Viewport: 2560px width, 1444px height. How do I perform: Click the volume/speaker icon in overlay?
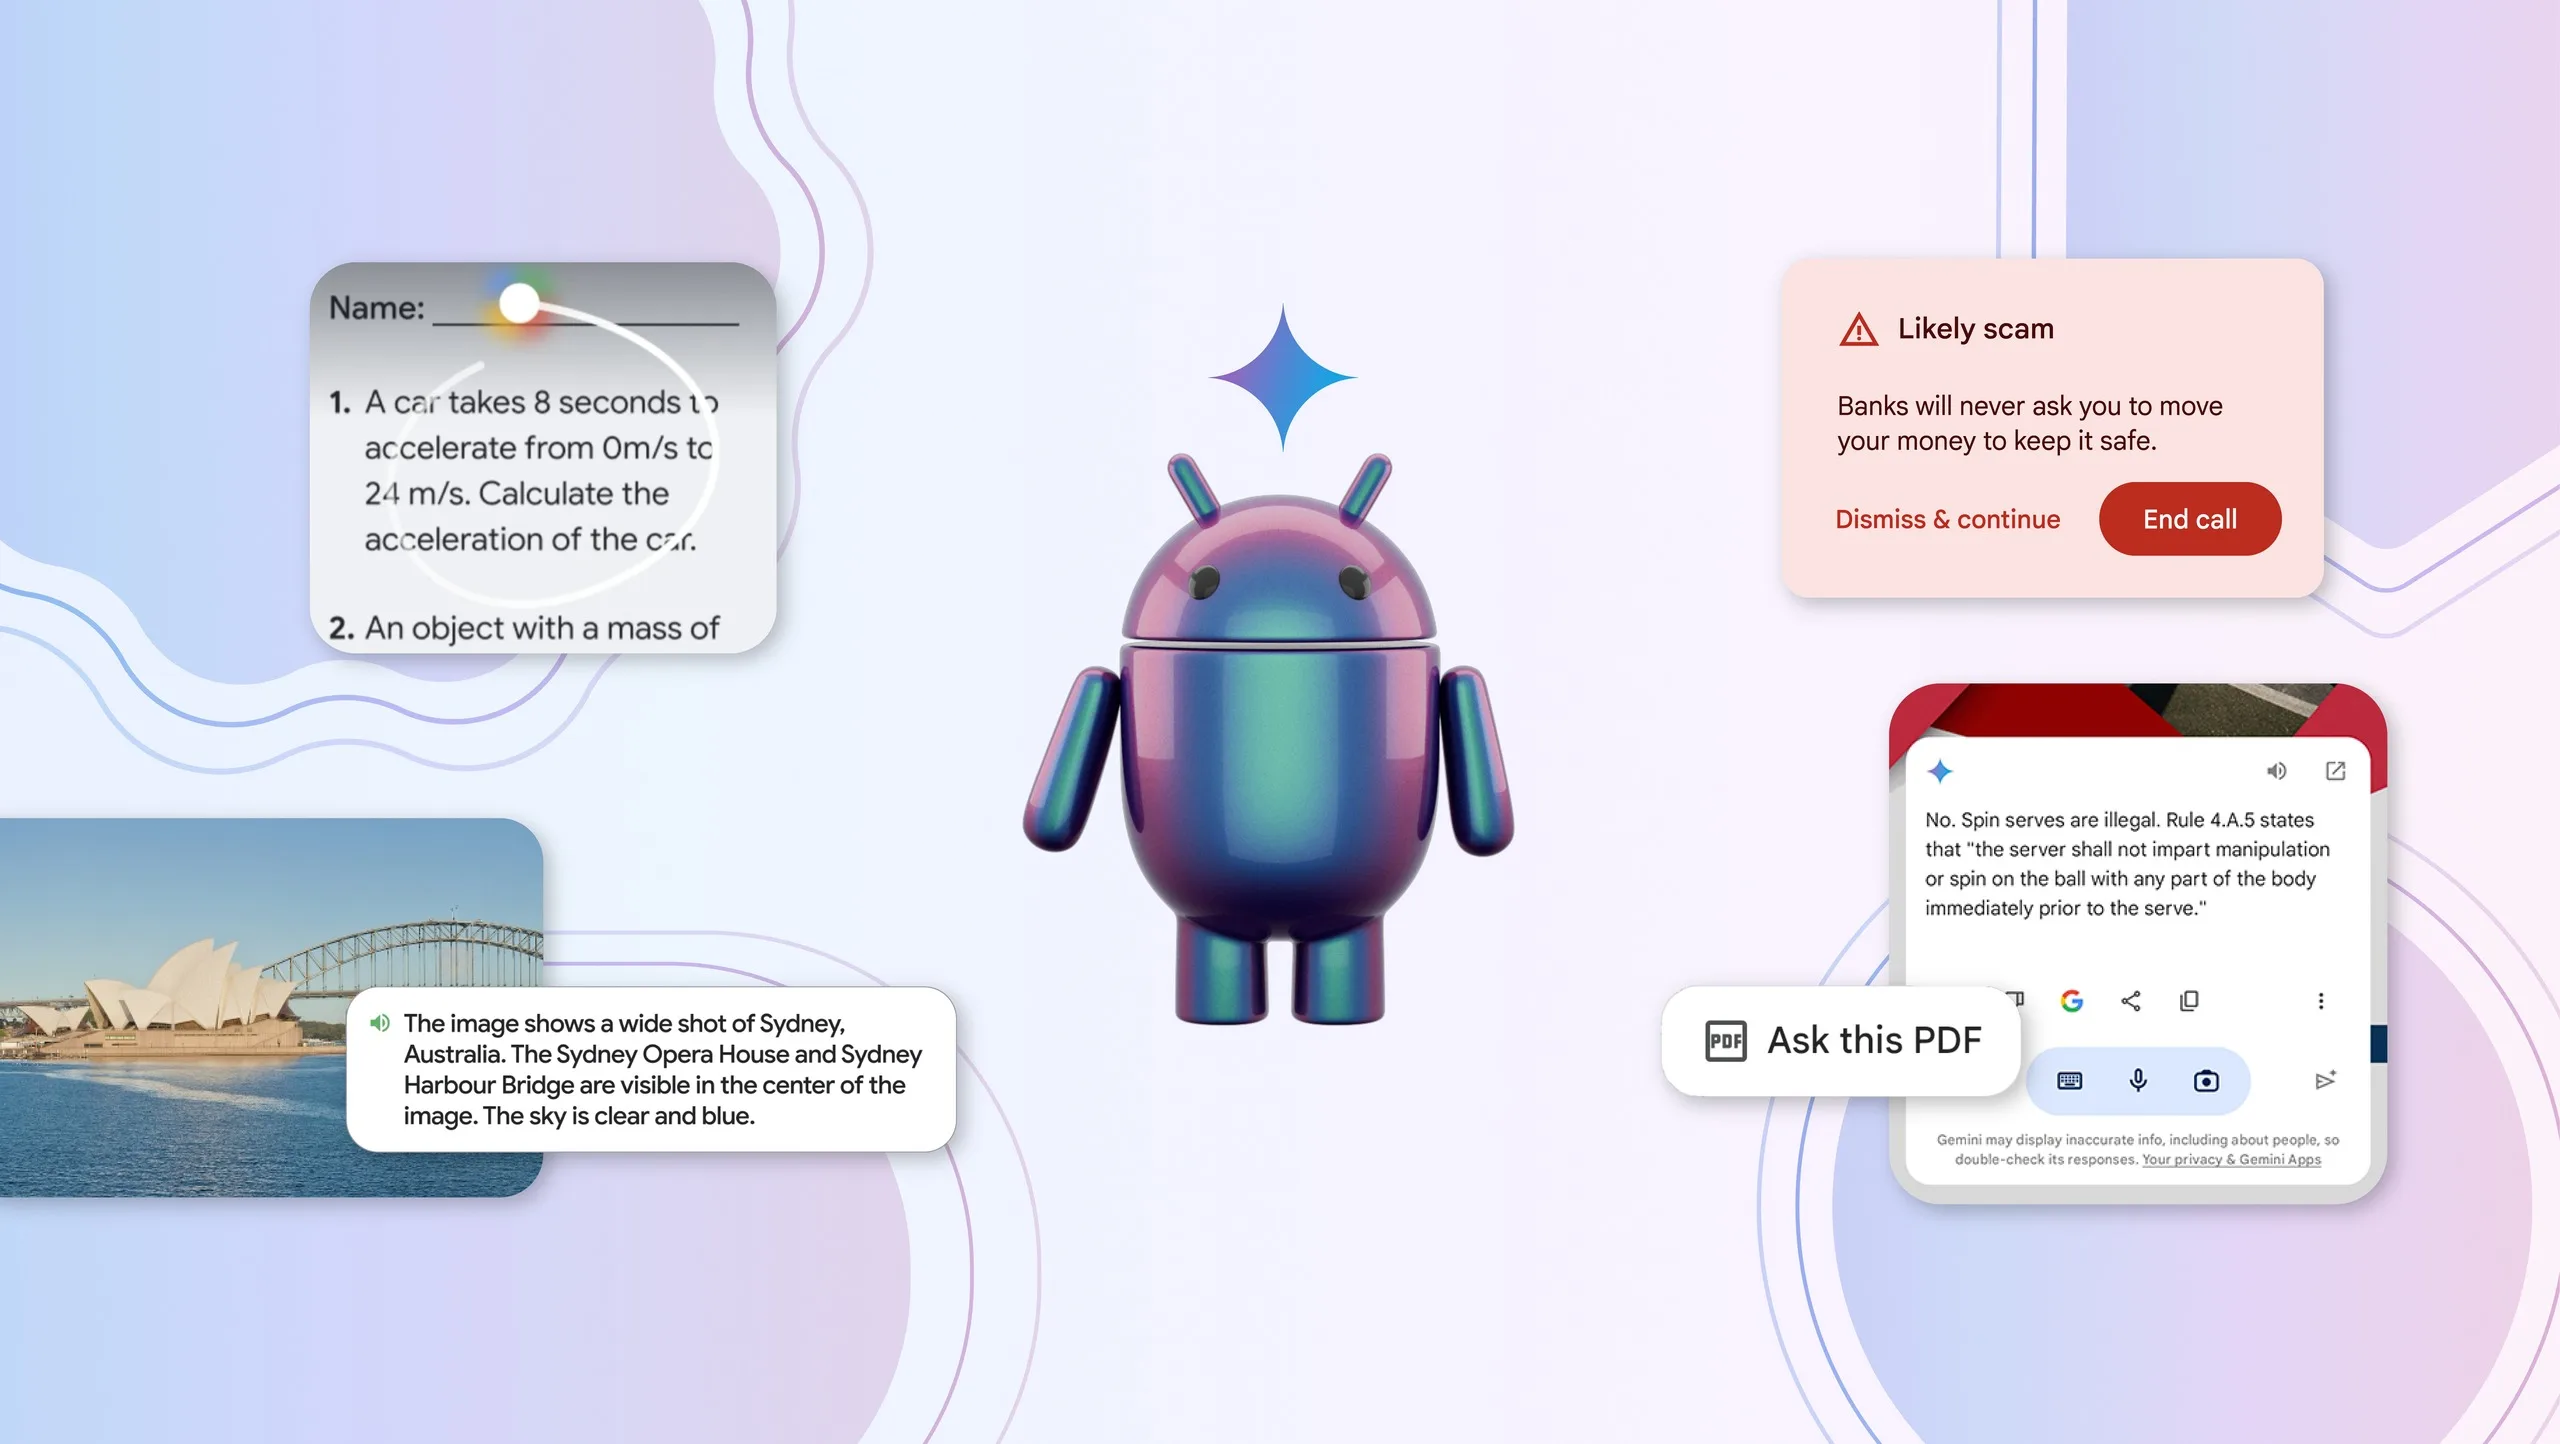2275,772
